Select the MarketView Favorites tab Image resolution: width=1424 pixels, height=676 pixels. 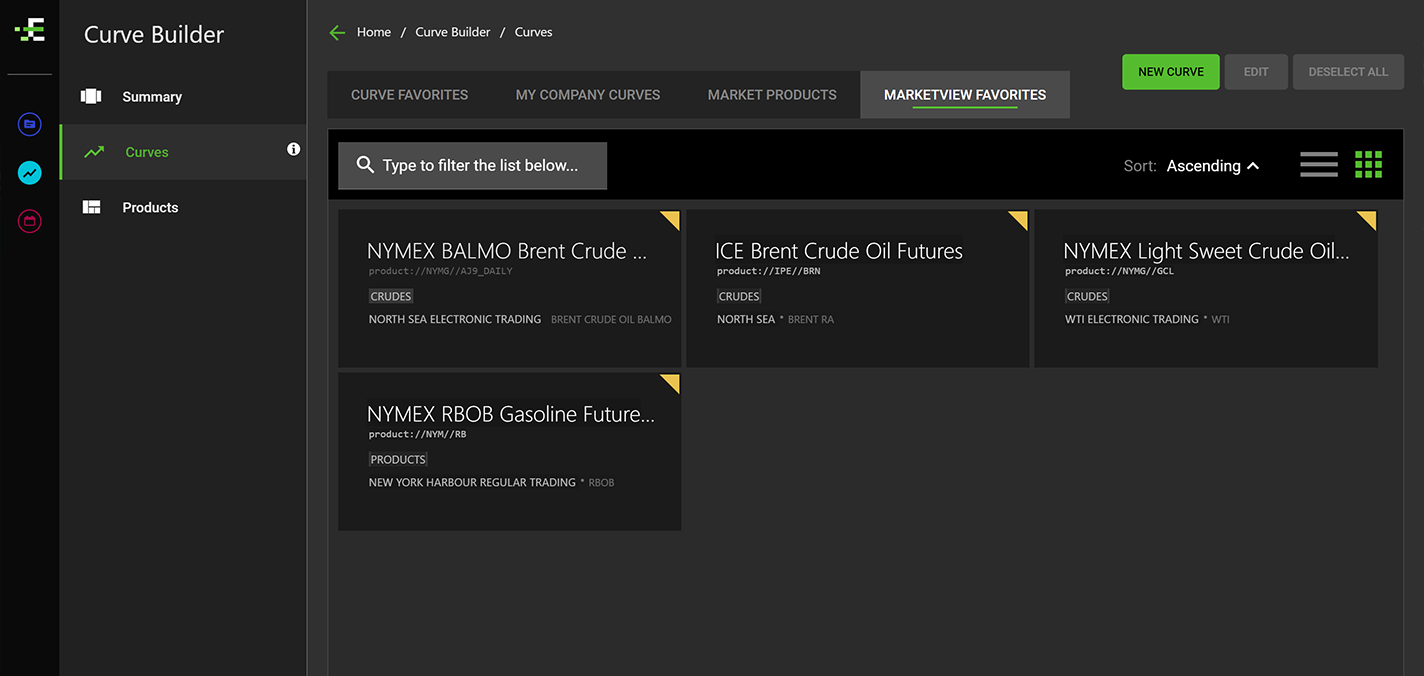[x=965, y=95]
